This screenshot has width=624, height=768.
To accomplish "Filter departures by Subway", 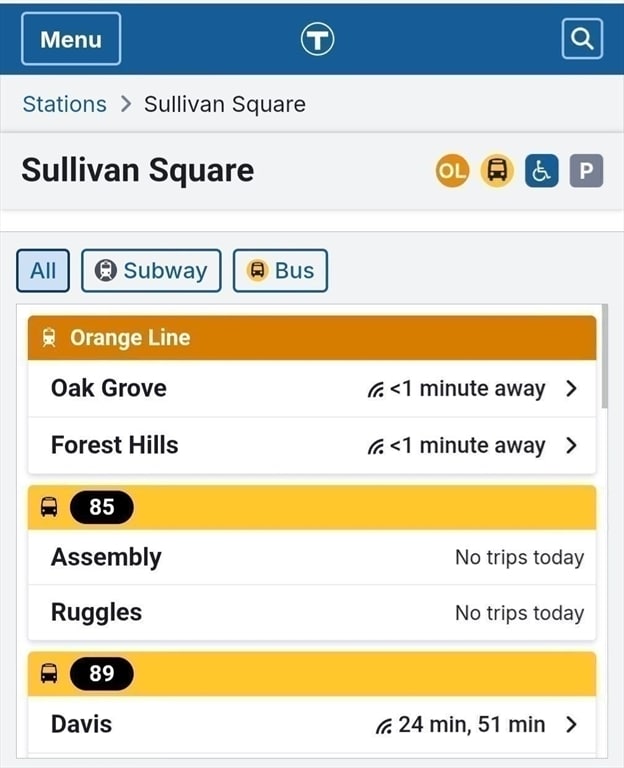I will 151,271.
